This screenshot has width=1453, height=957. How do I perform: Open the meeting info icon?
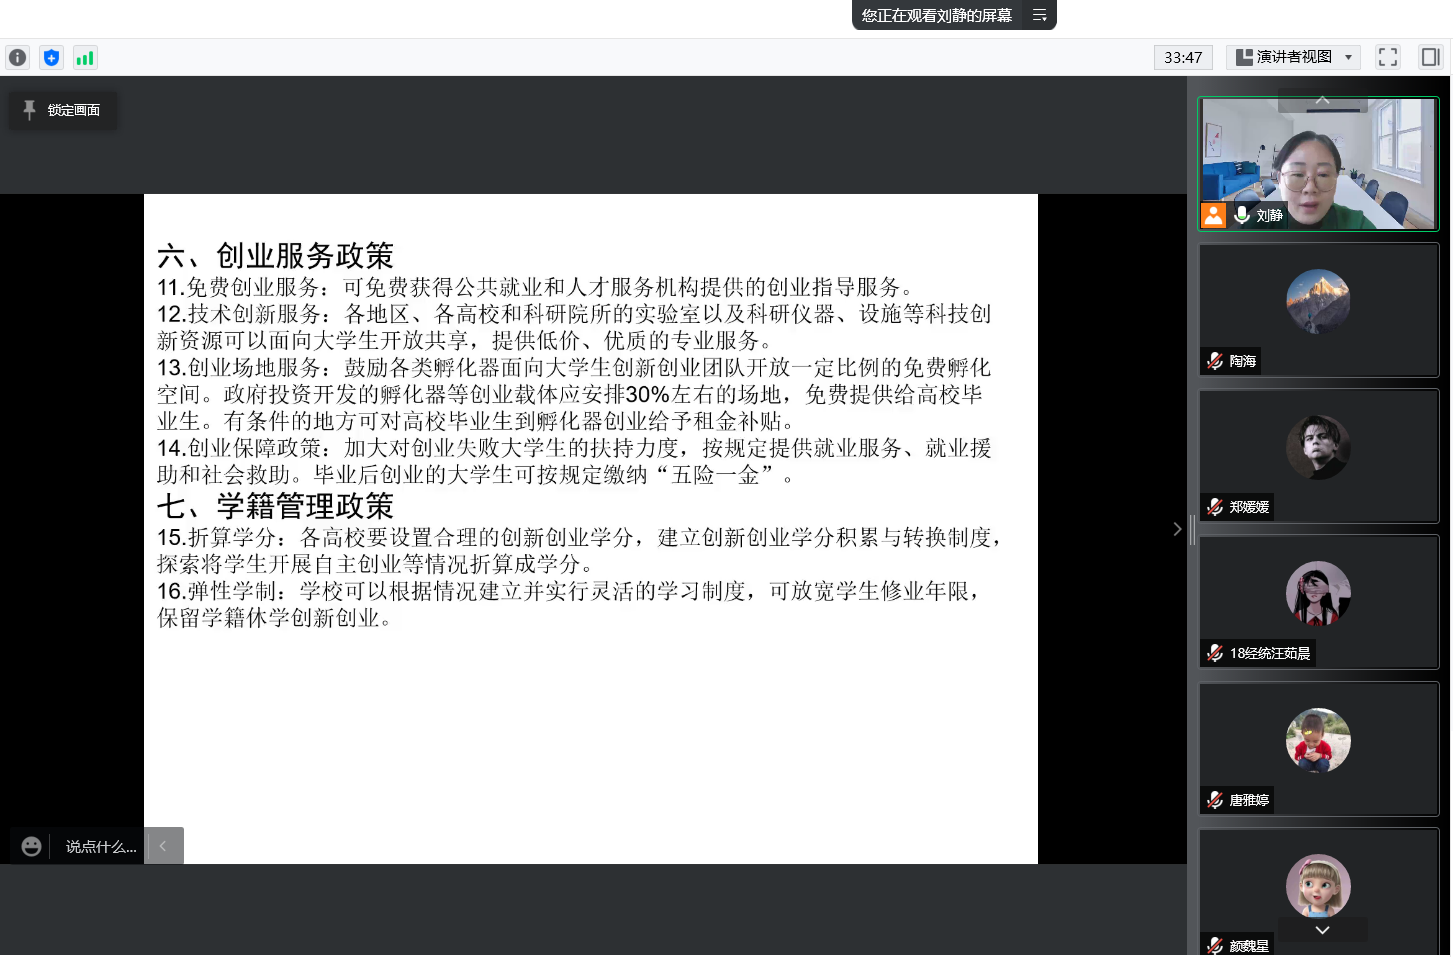[17, 58]
